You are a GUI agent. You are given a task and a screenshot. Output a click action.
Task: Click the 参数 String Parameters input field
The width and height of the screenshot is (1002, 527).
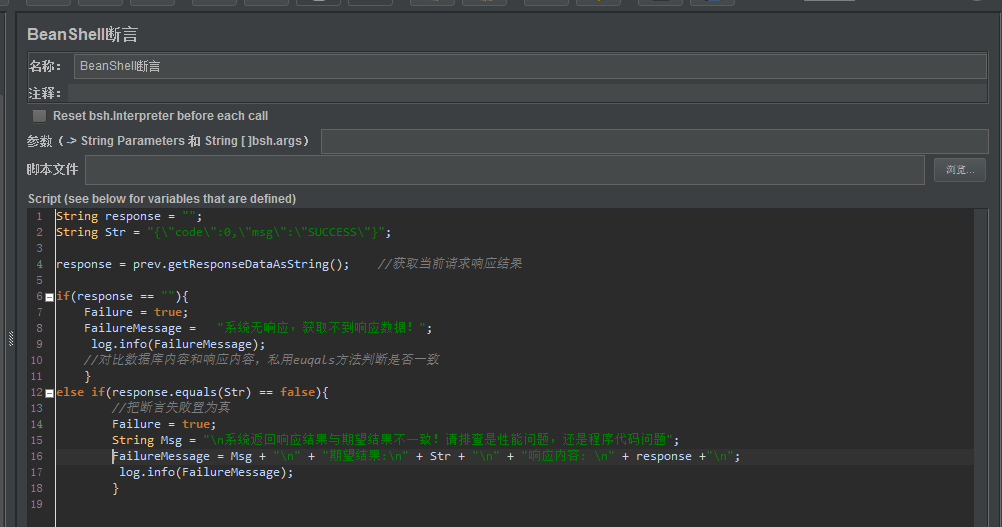pyautogui.click(x=654, y=141)
